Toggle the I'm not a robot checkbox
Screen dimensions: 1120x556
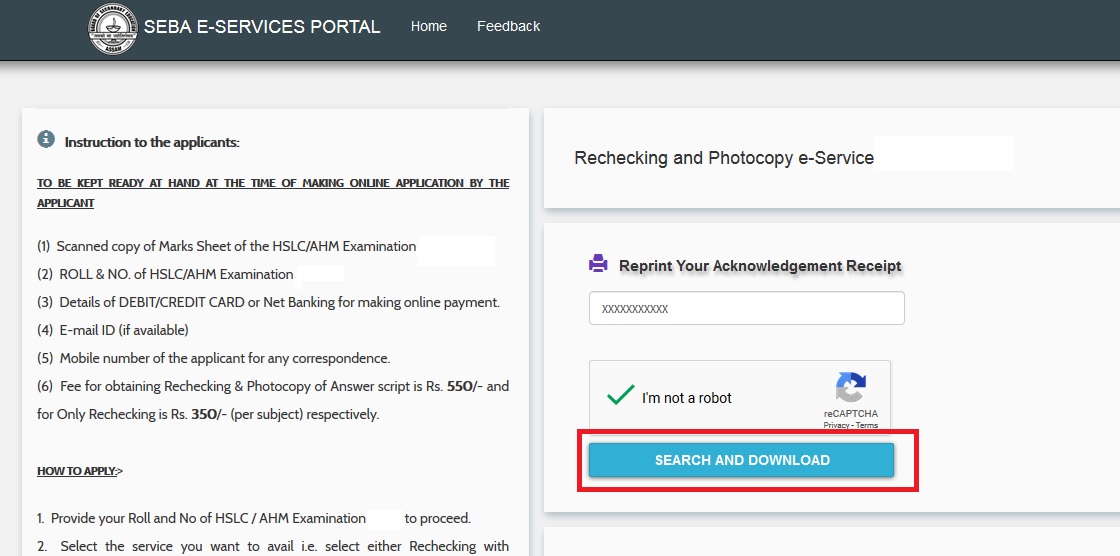620,396
